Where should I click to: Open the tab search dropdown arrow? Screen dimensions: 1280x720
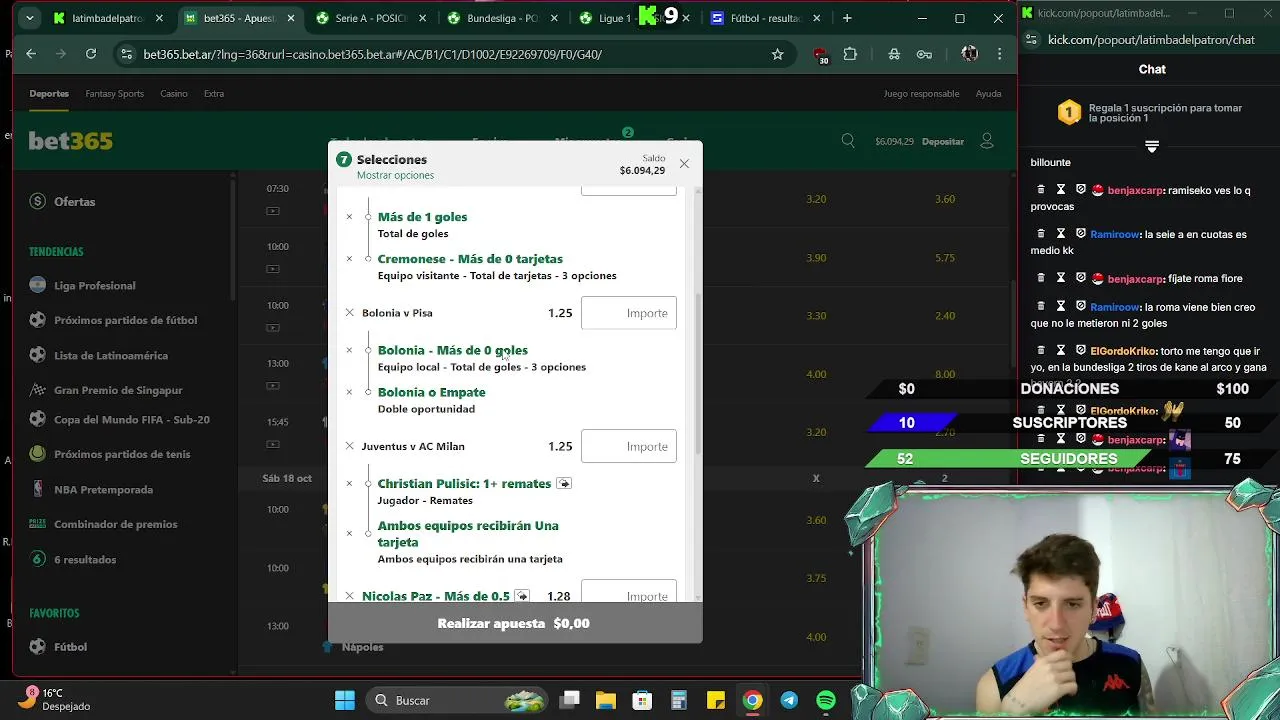(30, 18)
